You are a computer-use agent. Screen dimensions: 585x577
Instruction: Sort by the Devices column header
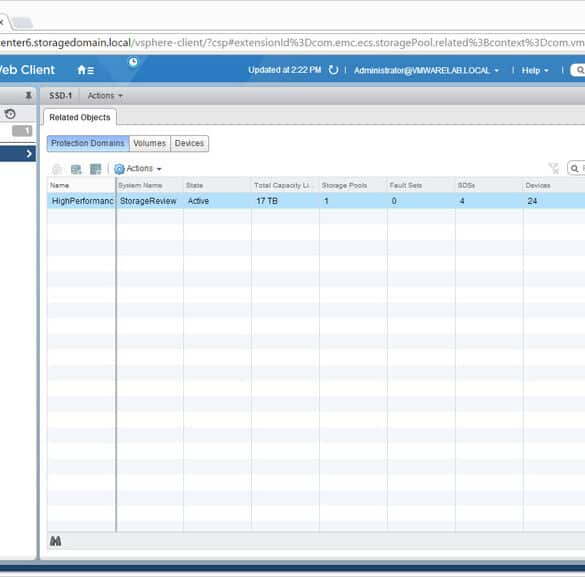pyautogui.click(x=554, y=185)
